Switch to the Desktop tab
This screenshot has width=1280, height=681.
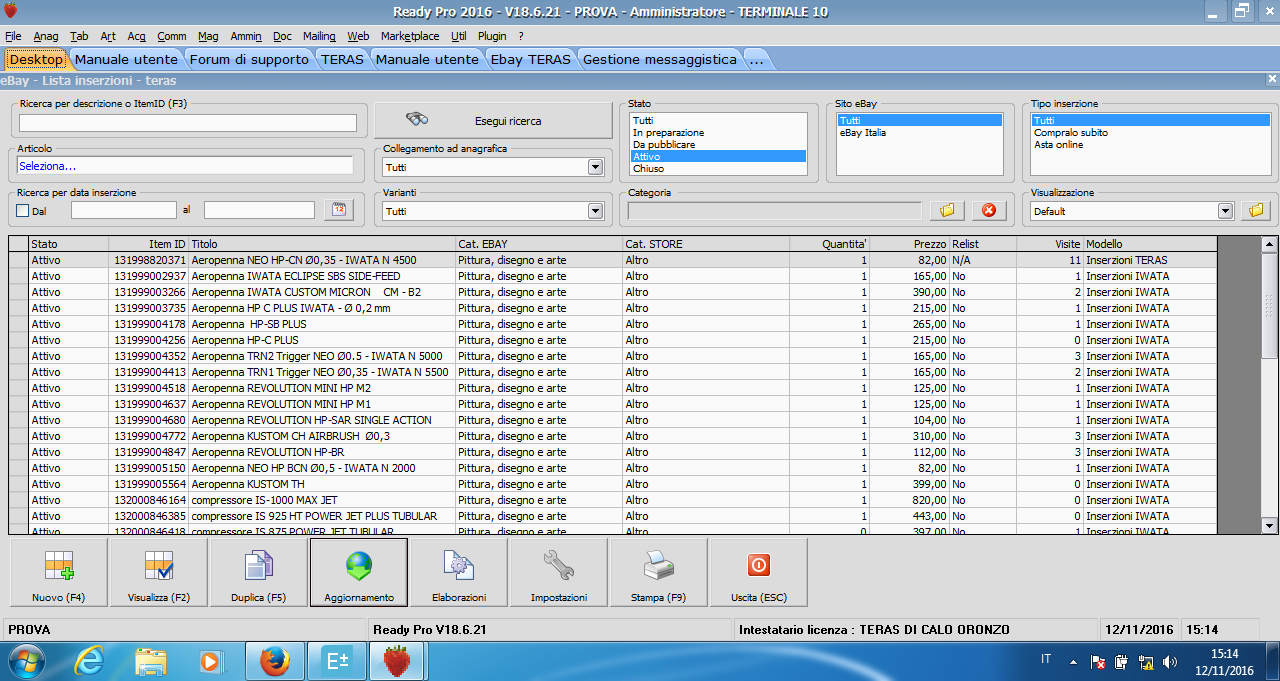36,59
